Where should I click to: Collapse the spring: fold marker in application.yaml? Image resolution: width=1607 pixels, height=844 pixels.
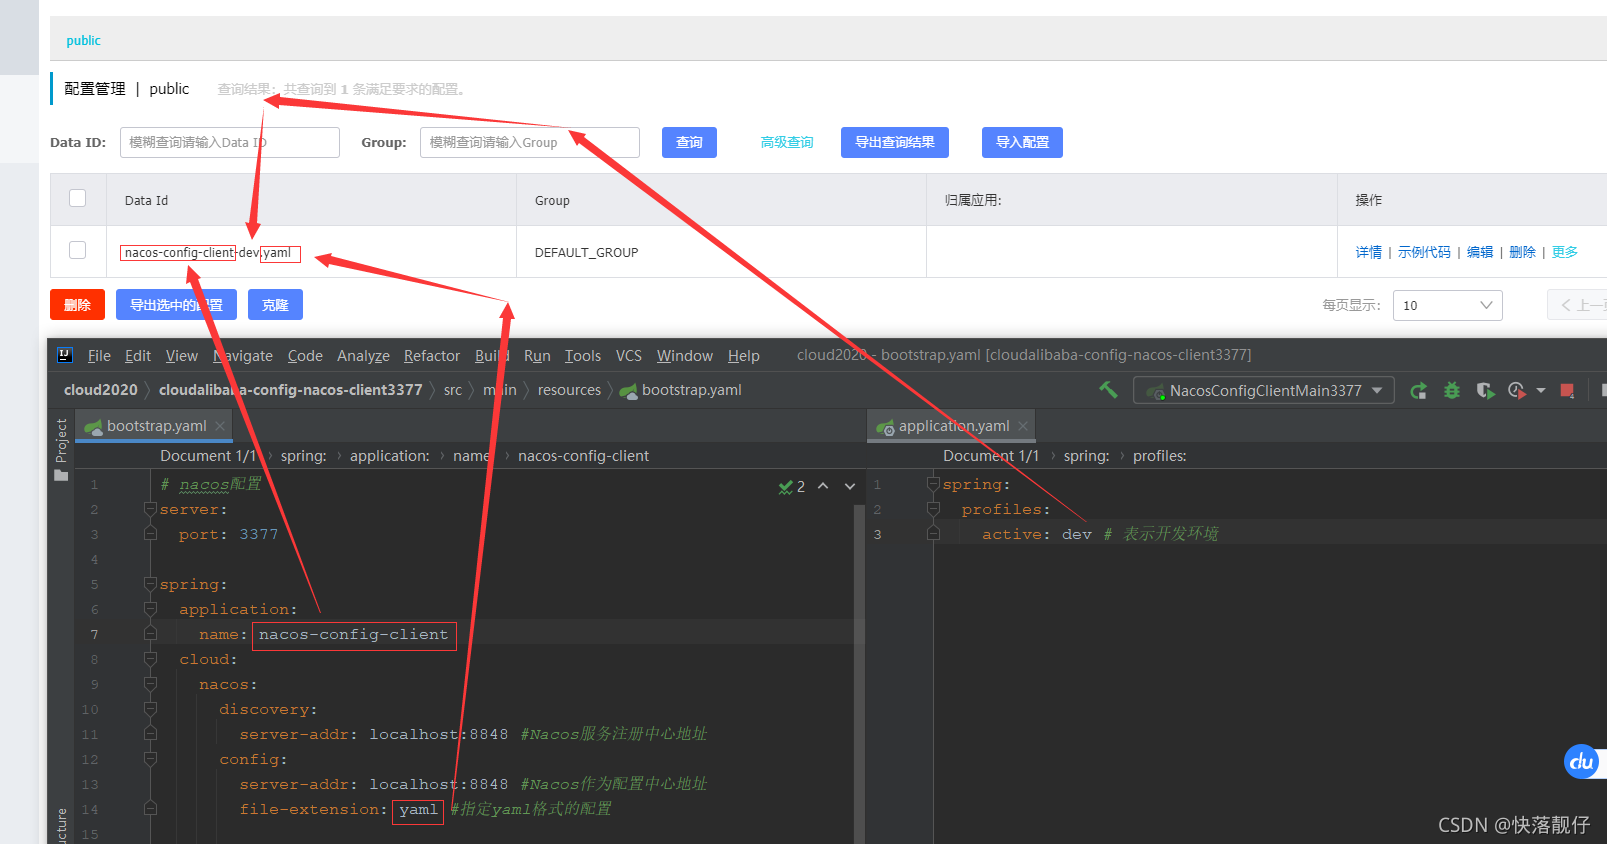coord(933,484)
